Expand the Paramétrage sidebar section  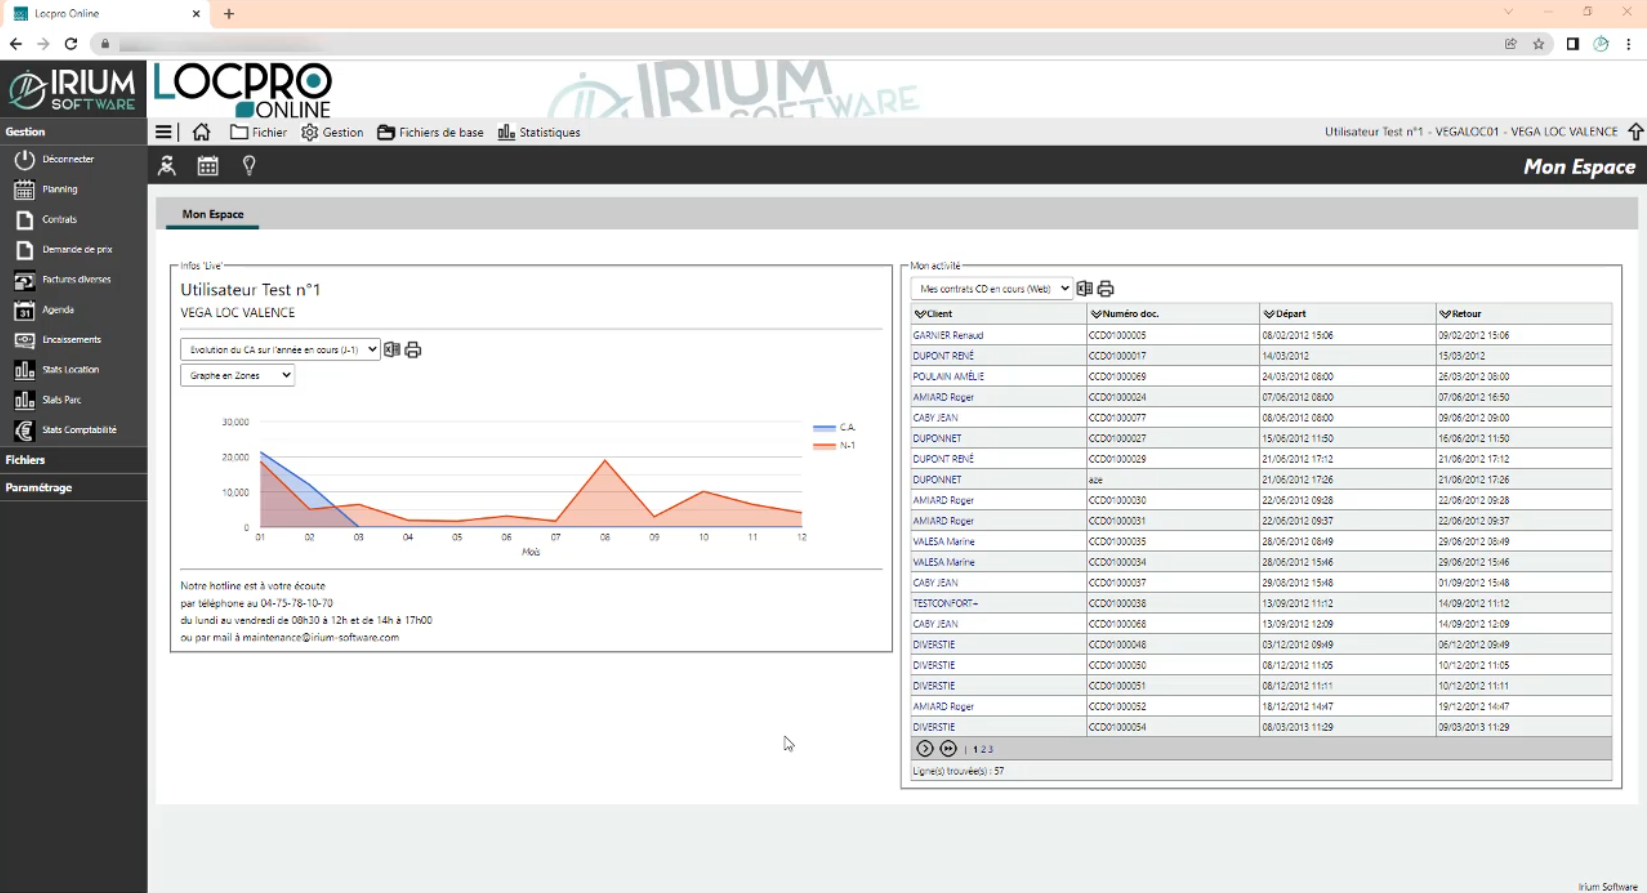[x=73, y=488]
